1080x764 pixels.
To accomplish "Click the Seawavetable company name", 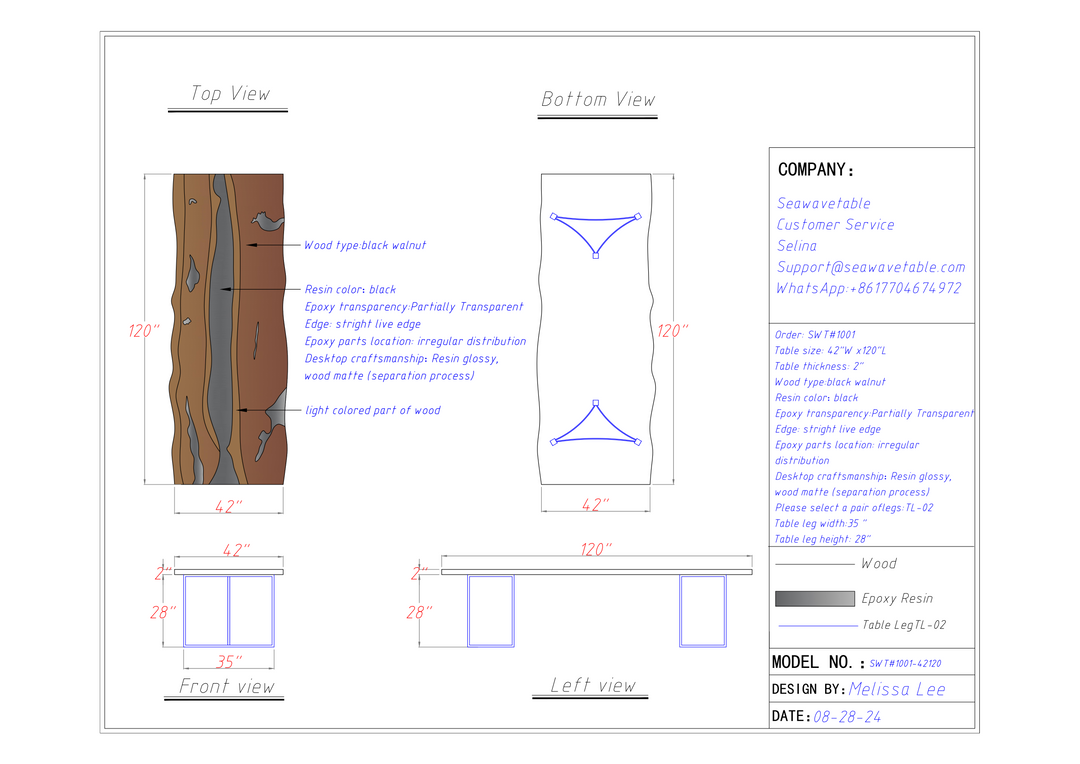I will pyautogui.click(x=824, y=203).
